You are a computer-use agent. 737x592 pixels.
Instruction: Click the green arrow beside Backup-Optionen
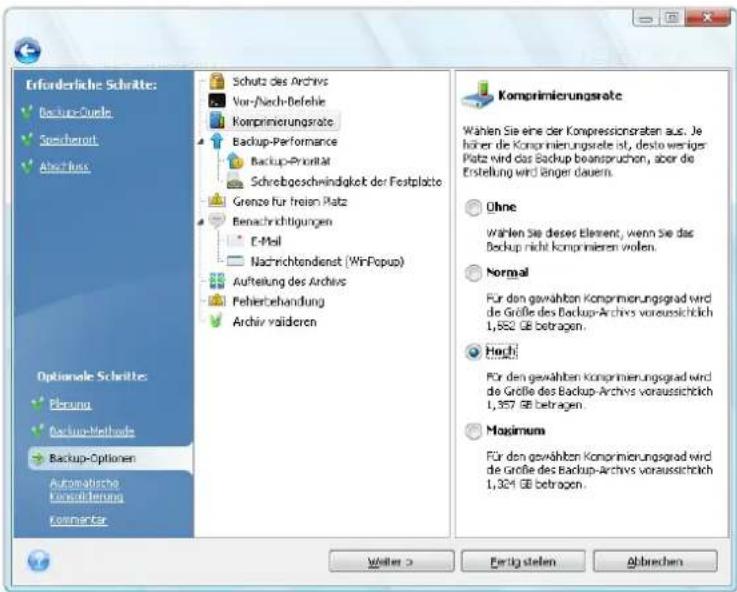38,458
